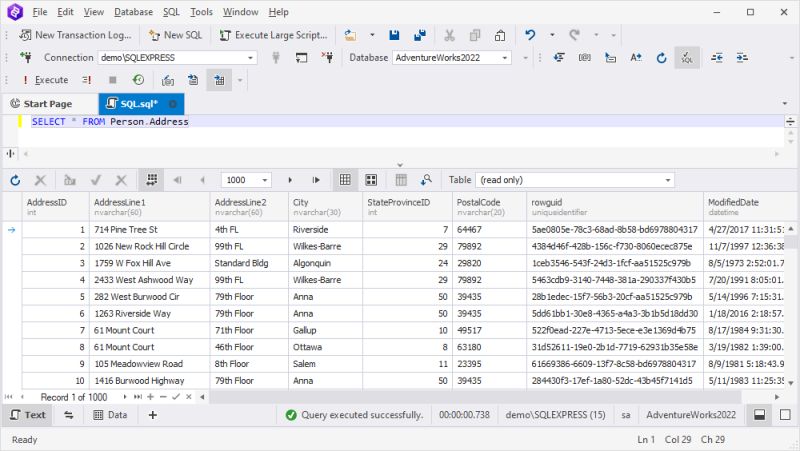This screenshot has height=451, width=800.
Task: Click the find in grid search icon
Action: point(426,180)
